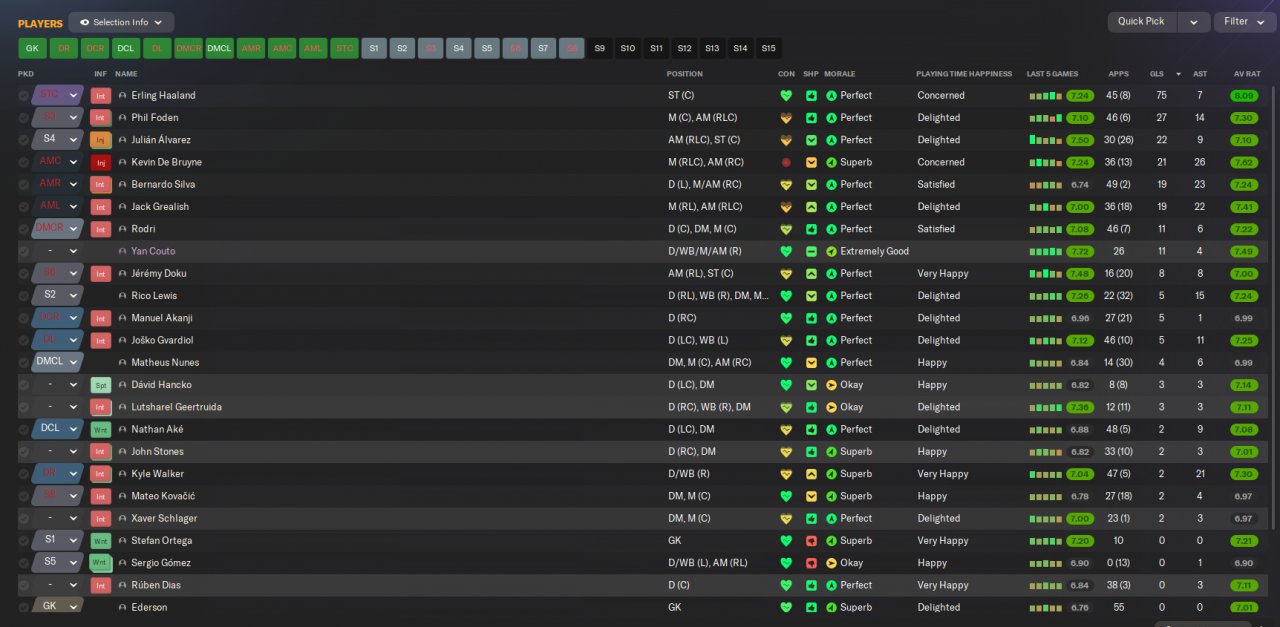Open Matheus Nunes's DMCL position dropdown
The width and height of the screenshot is (1280, 627).
click(x=58, y=362)
